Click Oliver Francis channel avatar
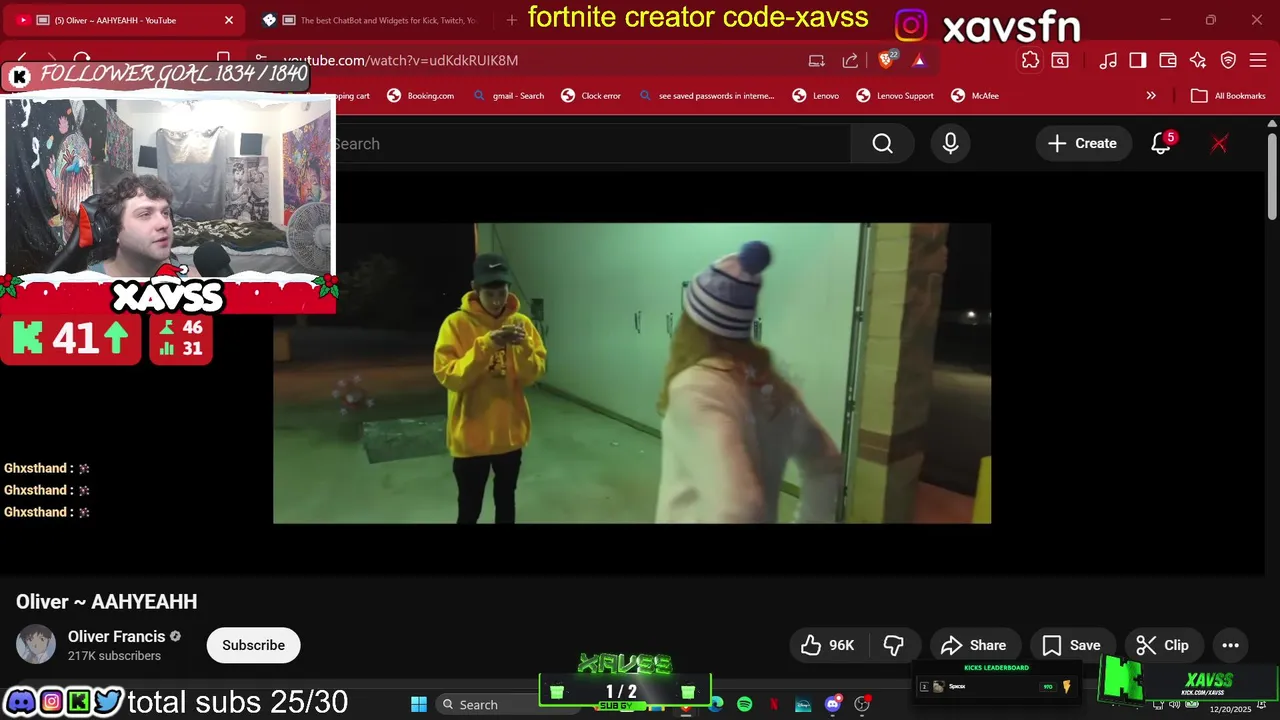 [x=36, y=645]
